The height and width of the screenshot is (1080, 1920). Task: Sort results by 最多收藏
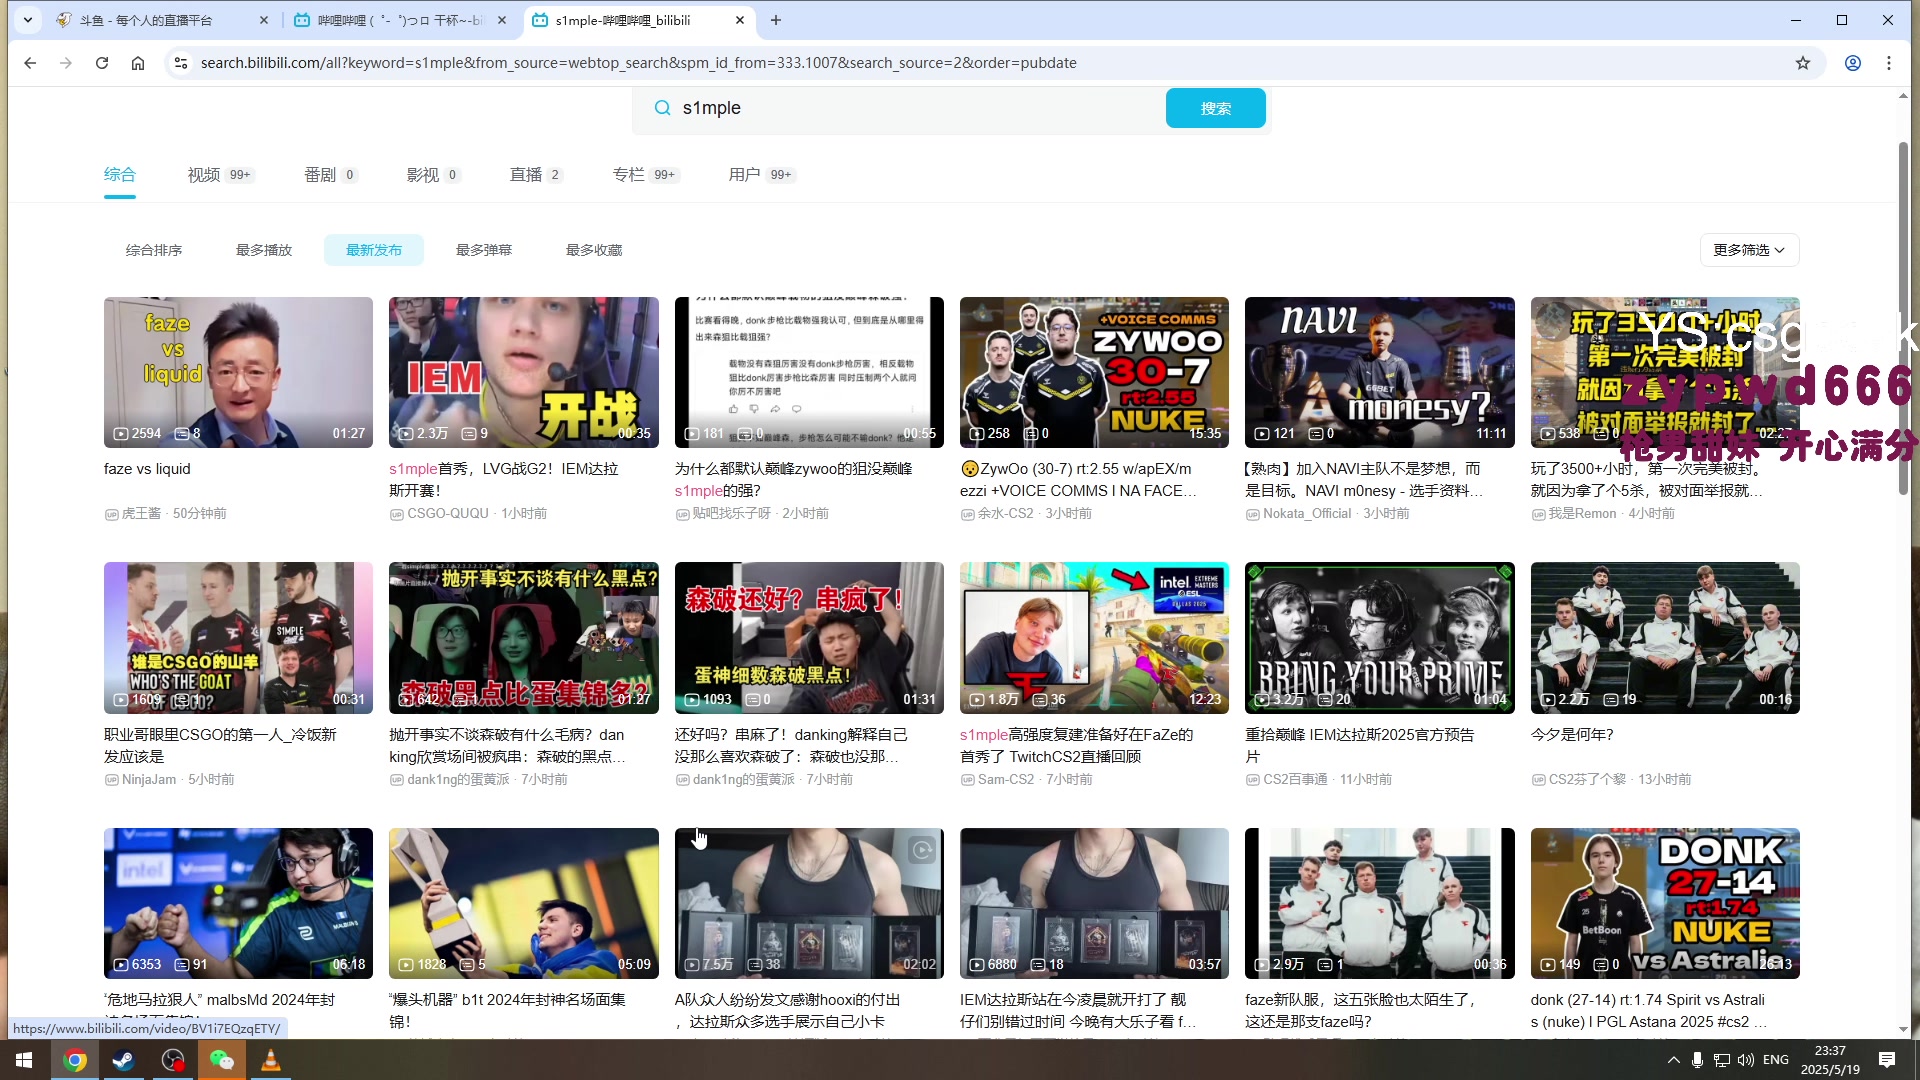click(594, 250)
